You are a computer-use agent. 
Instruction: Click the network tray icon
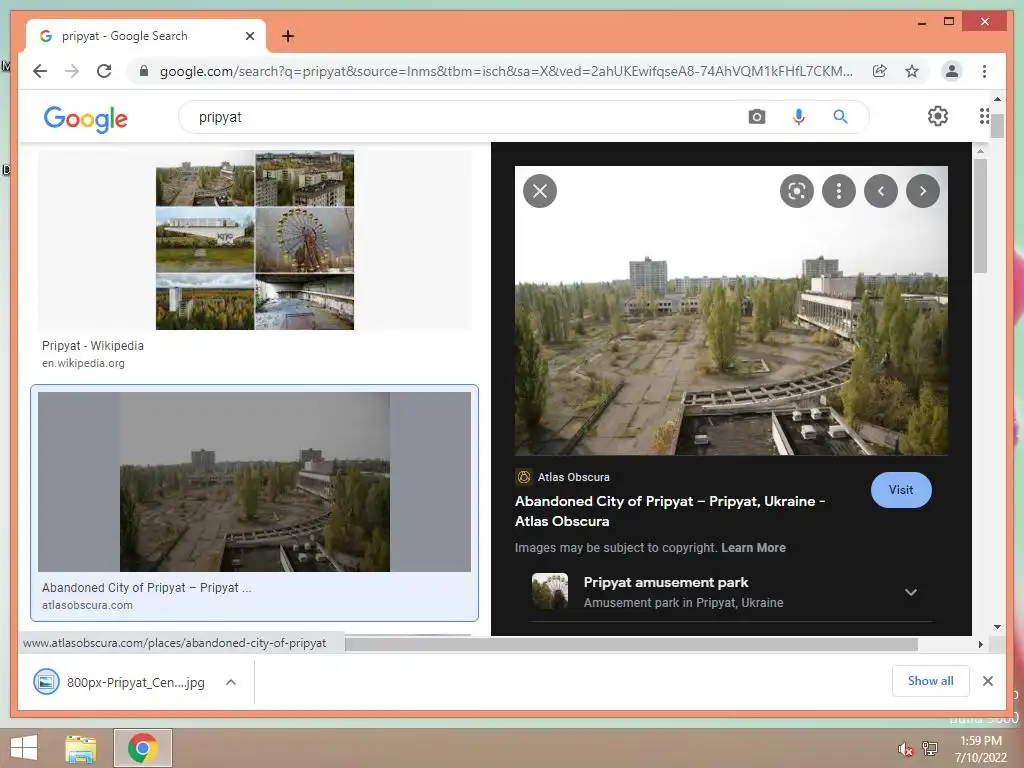point(930,749)
